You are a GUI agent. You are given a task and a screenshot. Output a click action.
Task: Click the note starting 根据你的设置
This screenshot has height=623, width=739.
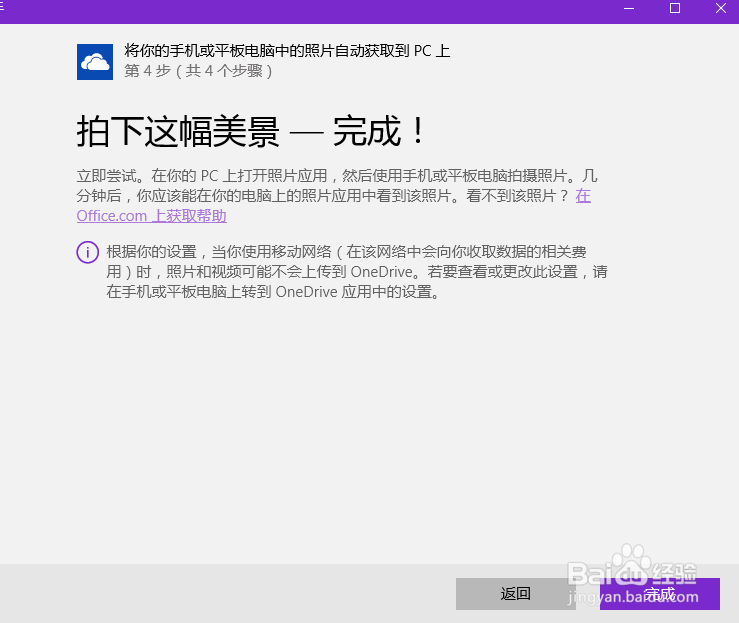[357, 272]
